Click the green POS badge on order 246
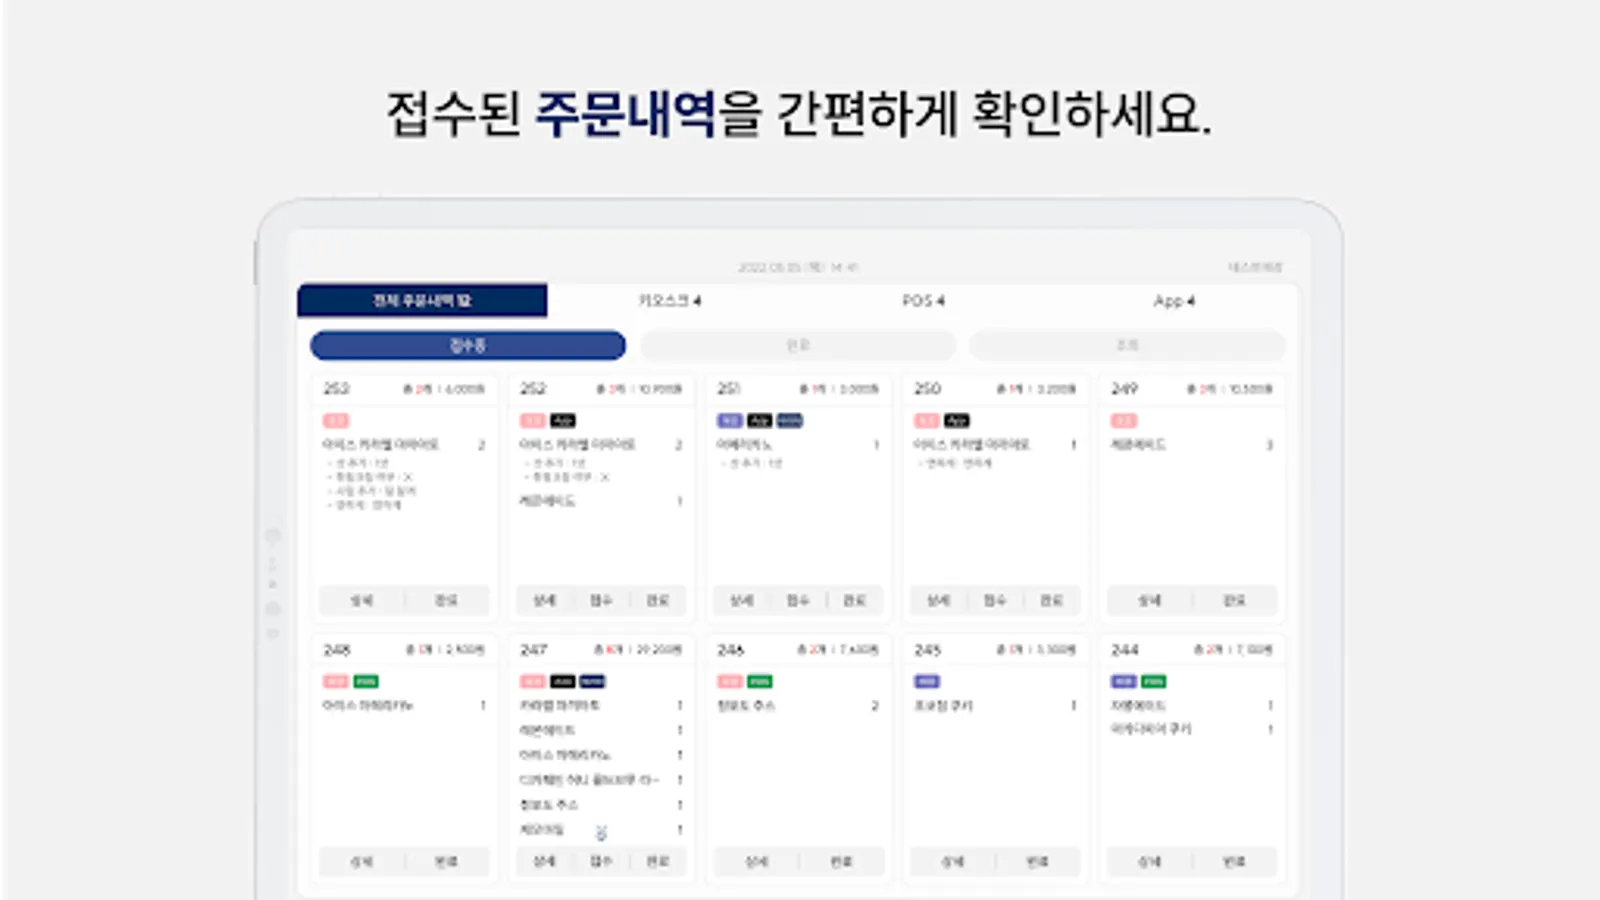 click(x=760, y=682)
